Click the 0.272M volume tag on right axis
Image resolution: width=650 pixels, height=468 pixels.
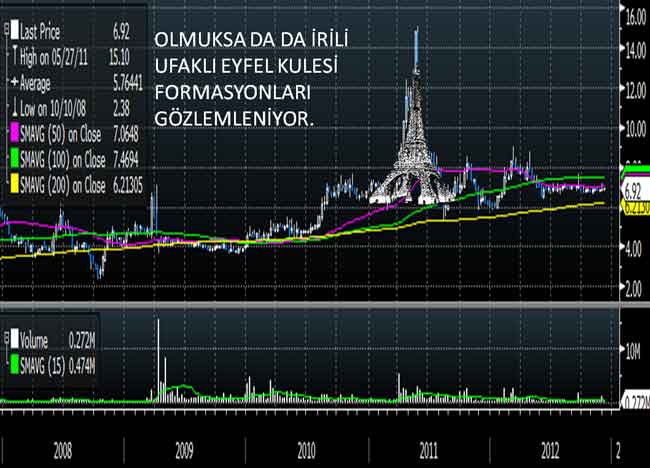tap(635, 401)
